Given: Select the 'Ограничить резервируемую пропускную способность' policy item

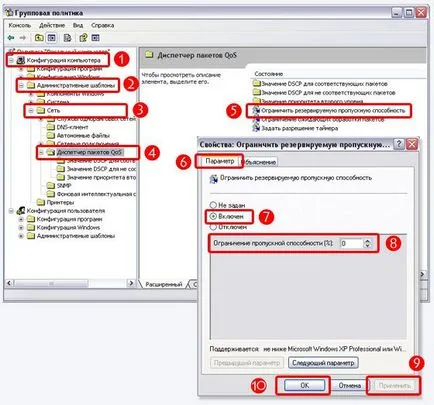Looking at the screenshot, I should [x=333, y=110].
